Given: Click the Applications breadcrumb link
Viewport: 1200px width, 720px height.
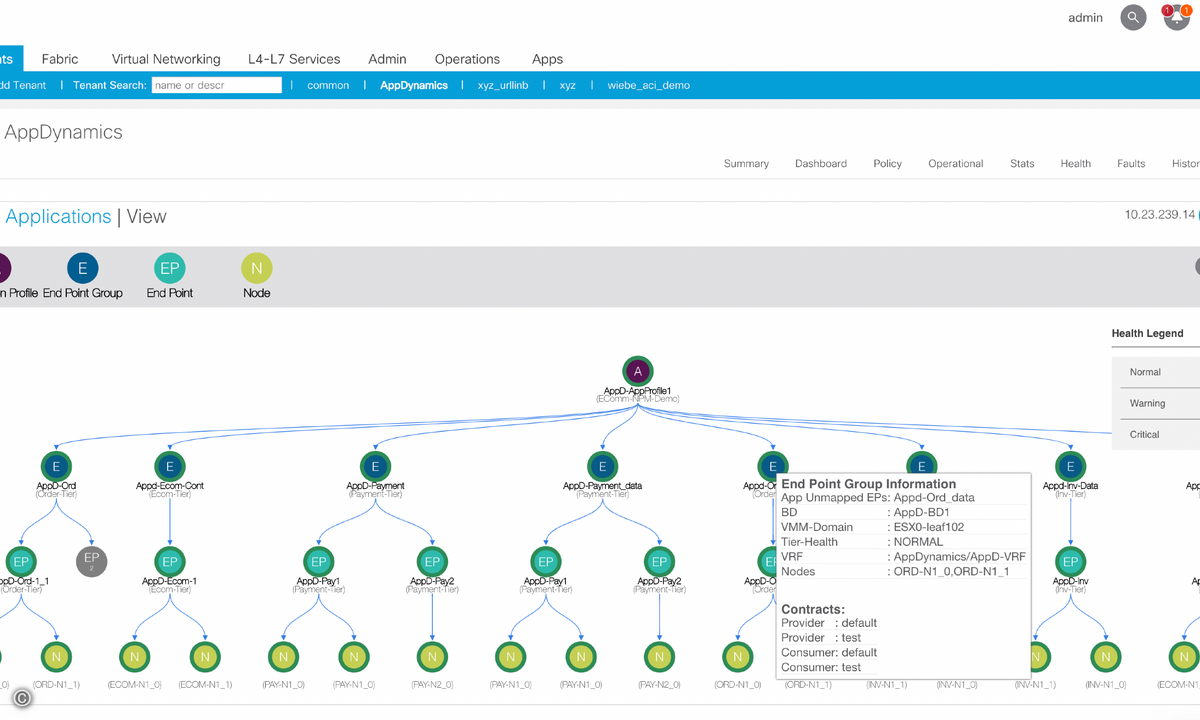Looking at the screenshot, I should (58, 216).
